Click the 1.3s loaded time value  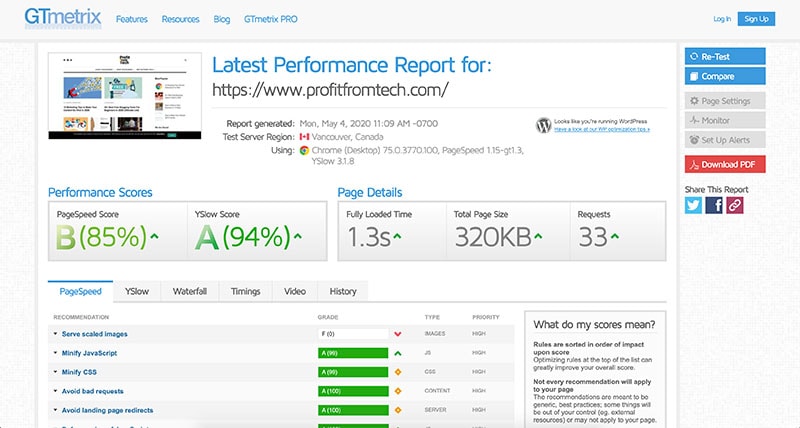[368, 237]
